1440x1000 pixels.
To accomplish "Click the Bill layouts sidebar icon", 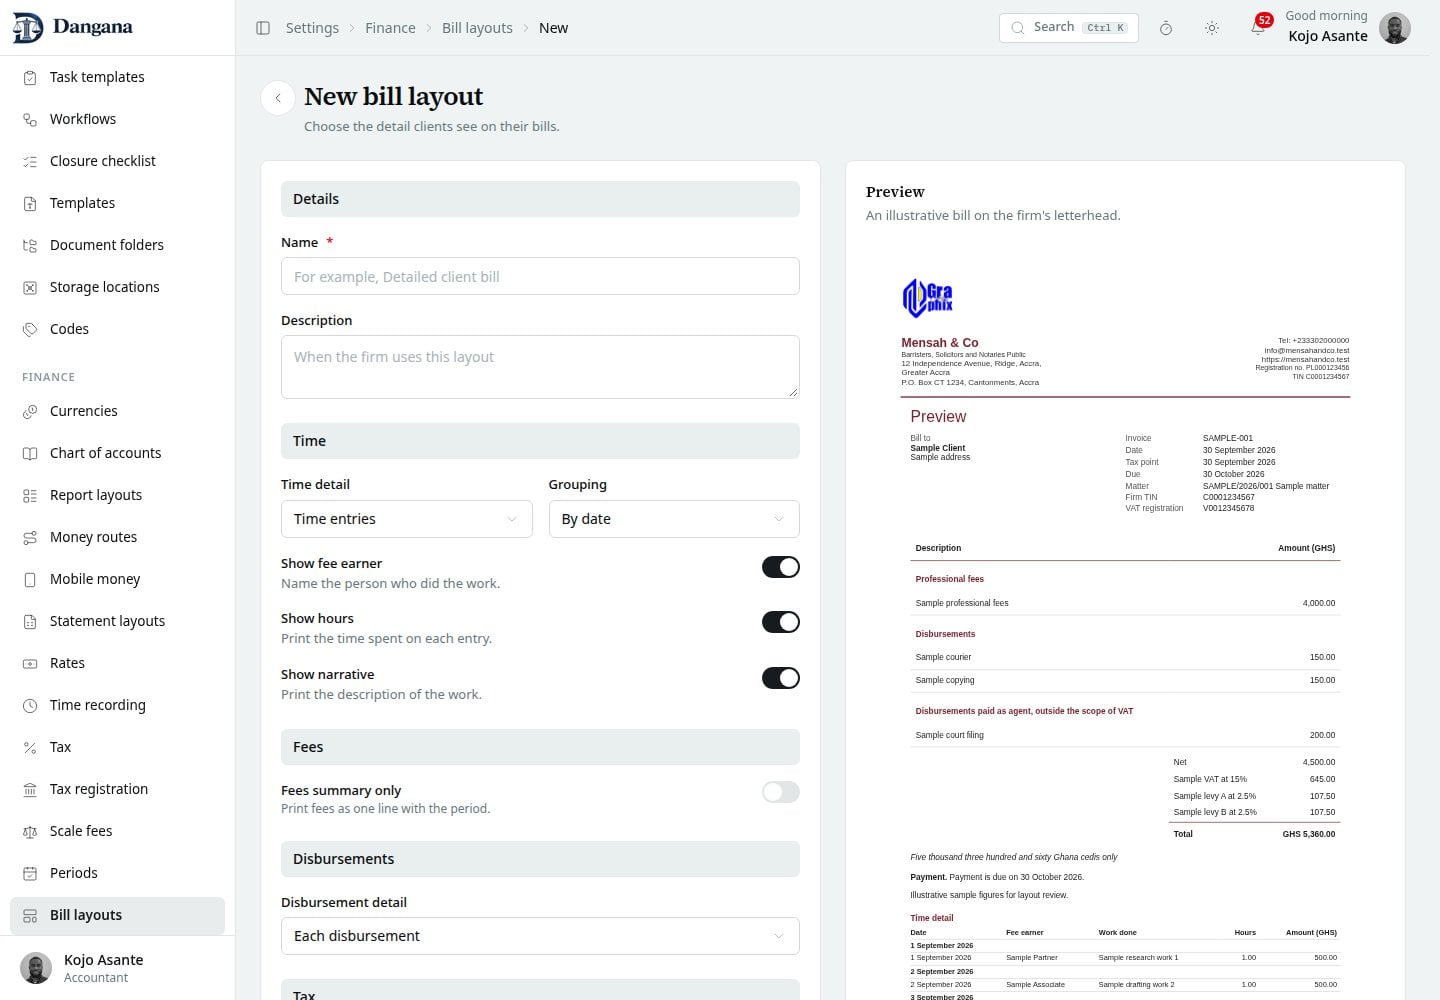I will (x=30, y=915).
